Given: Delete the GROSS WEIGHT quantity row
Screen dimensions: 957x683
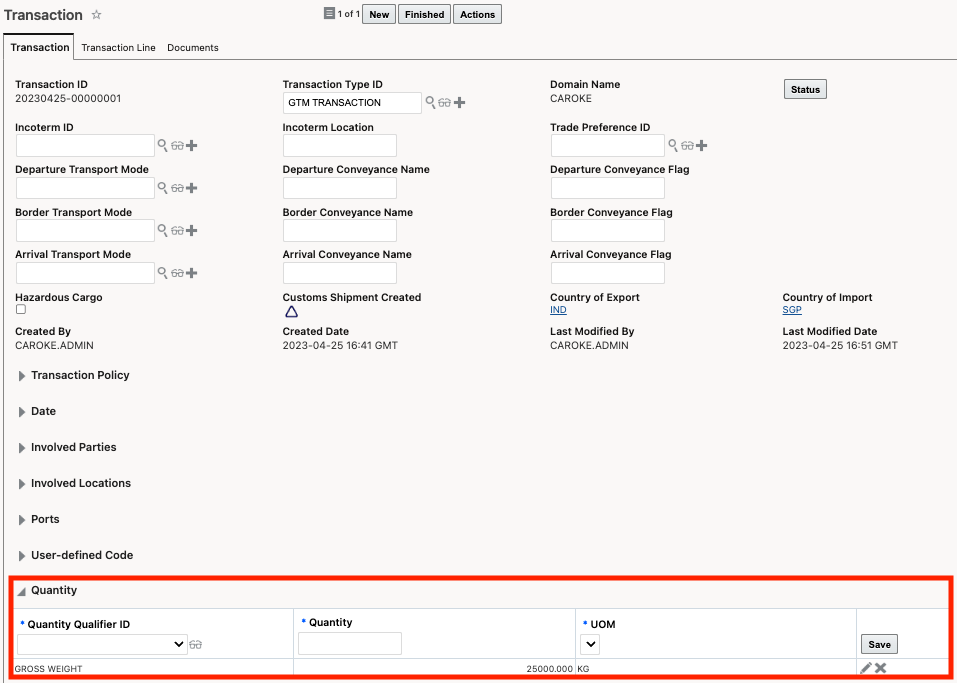Looking at the screenshot, I should click(x=881, y=668).
